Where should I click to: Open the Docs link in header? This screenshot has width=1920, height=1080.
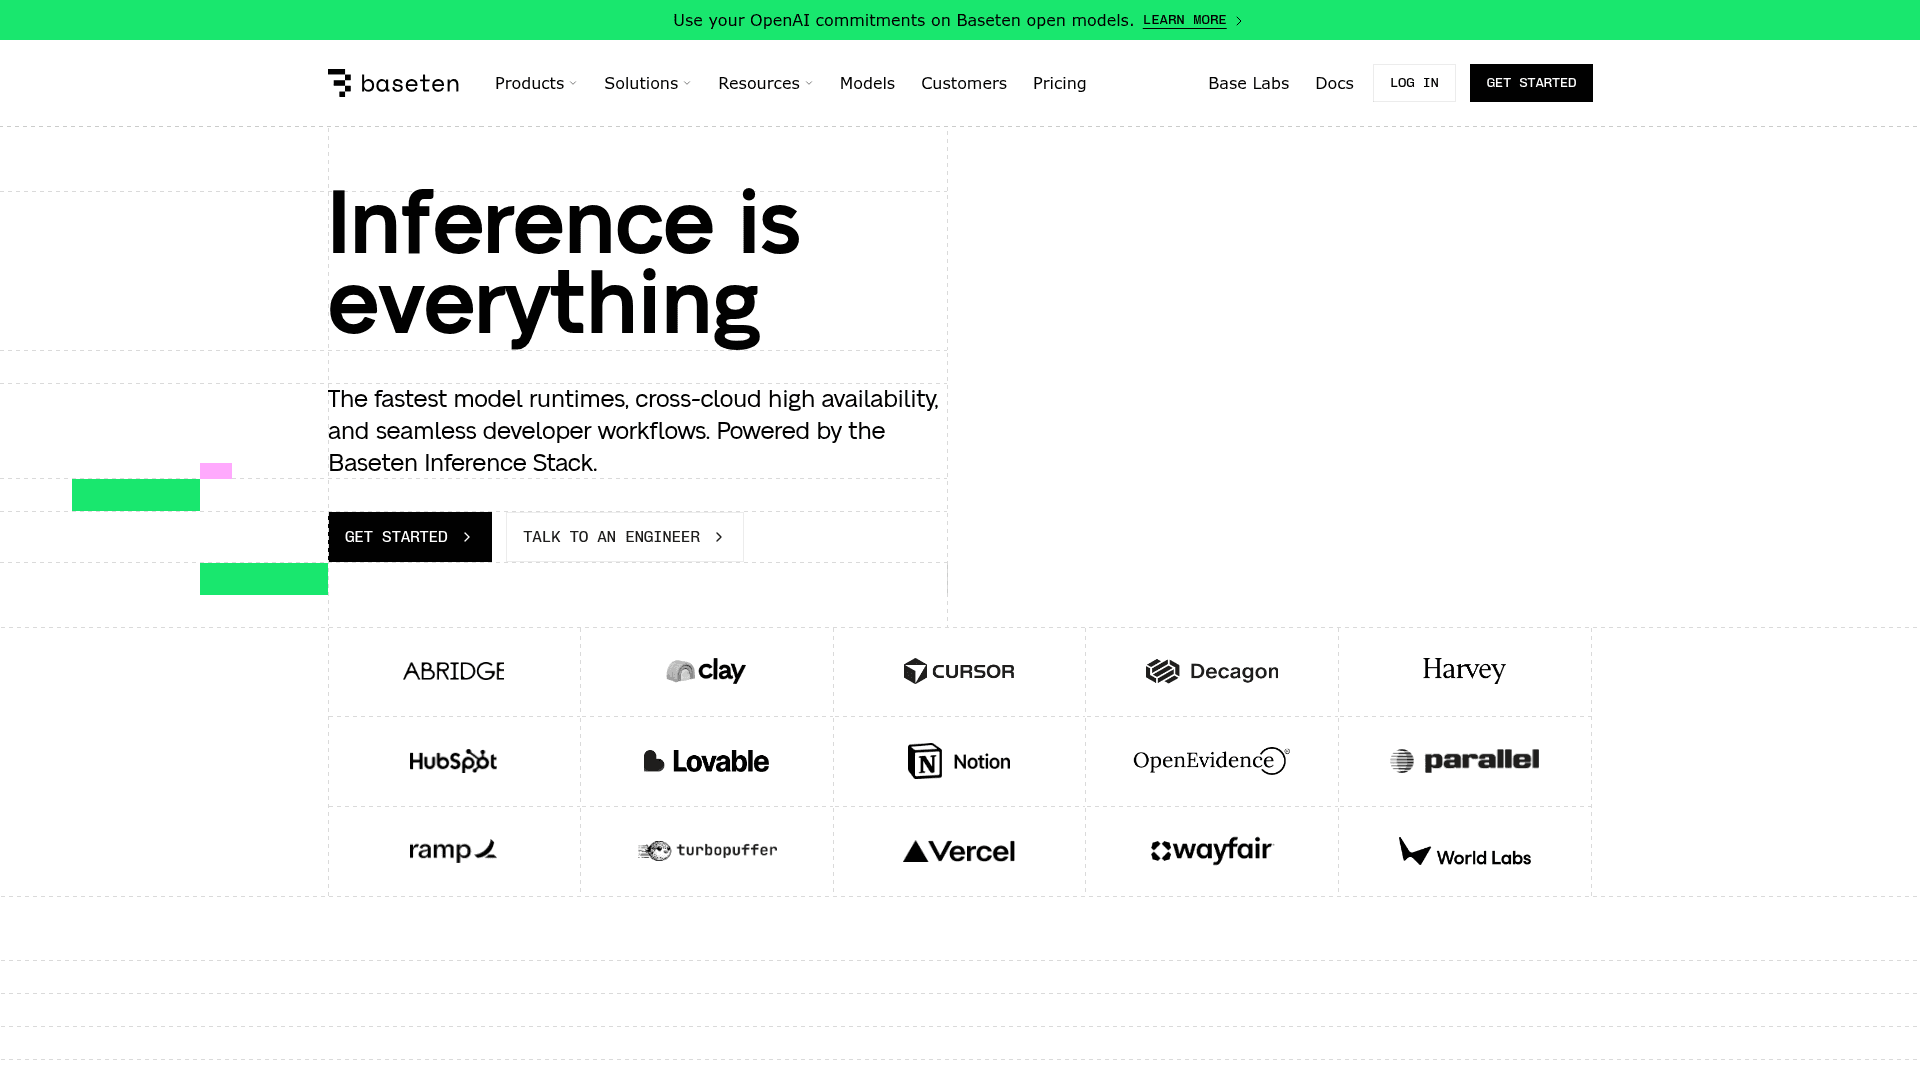(x=1334, y=83)
